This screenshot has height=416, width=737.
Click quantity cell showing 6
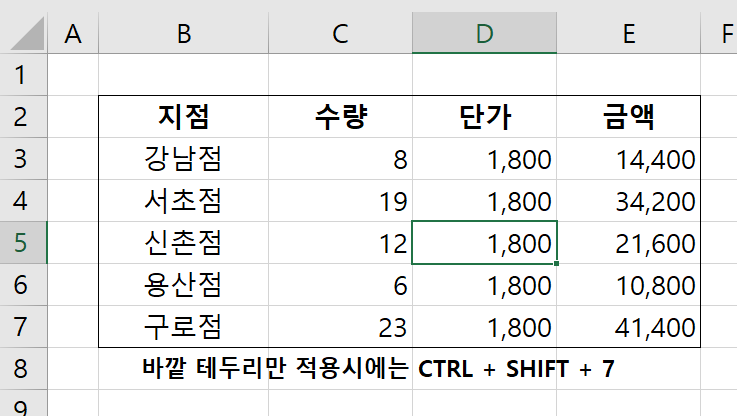[340, 285]
